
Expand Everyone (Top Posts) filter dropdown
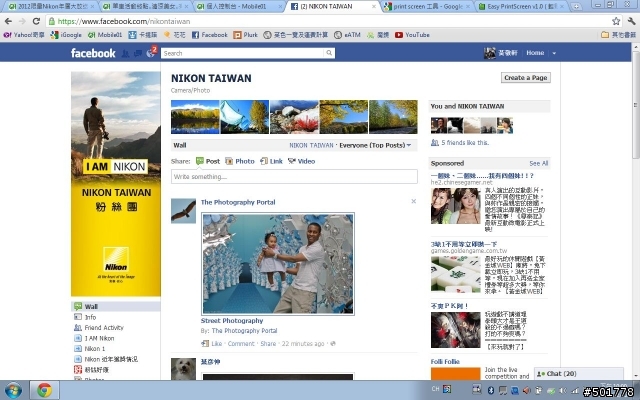tap(375, 145)
